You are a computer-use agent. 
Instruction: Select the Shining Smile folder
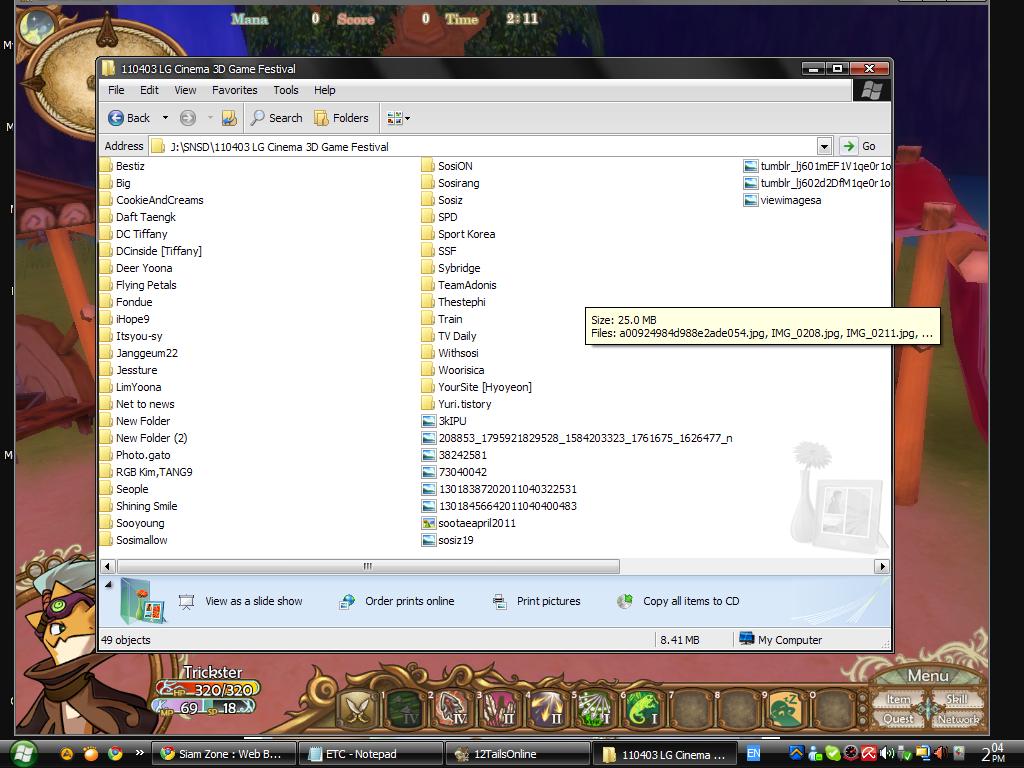click(x=140, y=505)
